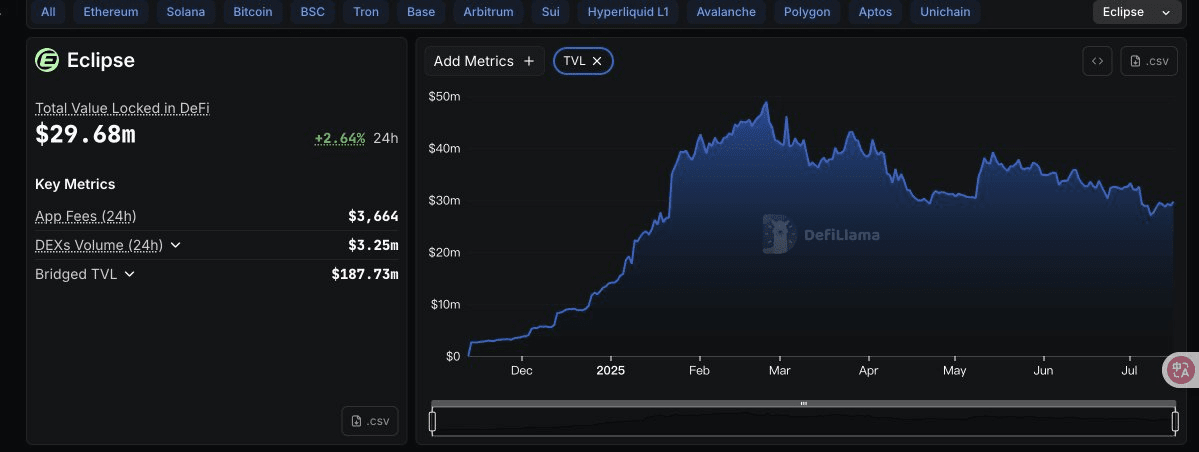Choose the Unichain chain
The width and height of the screenshot is (1199, 452).
[945, 11]
